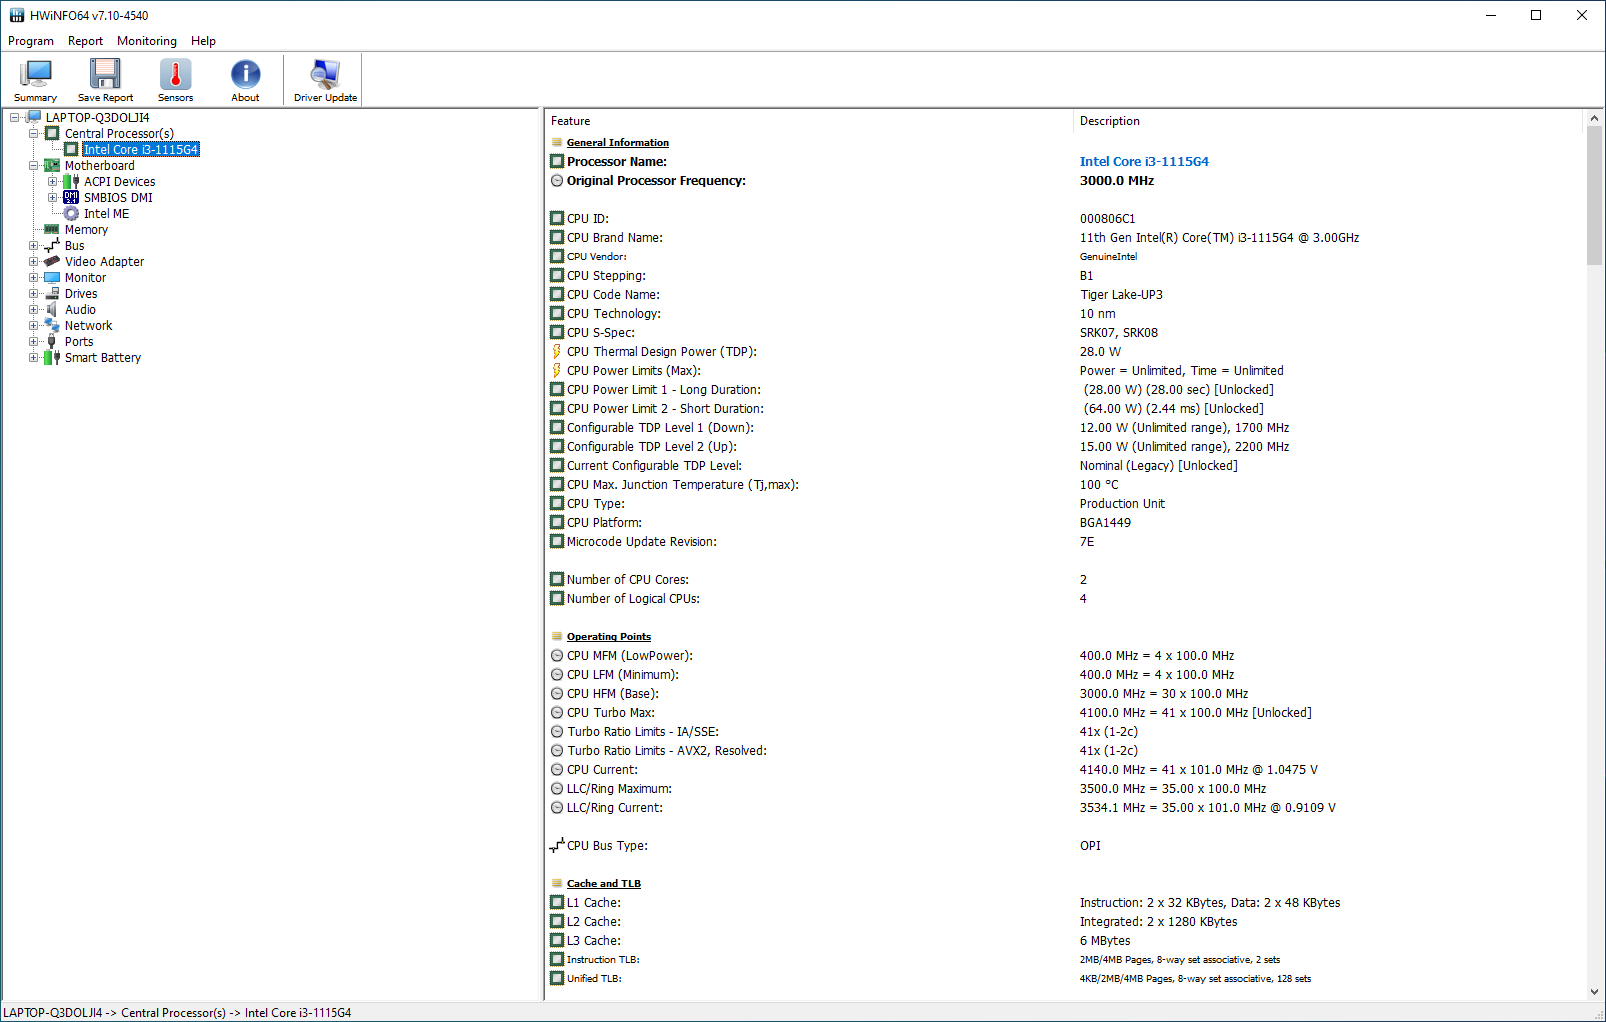Click the Ports plug icon
1606x1022 pixels.
pyautogui.click(x=52, y=341)
